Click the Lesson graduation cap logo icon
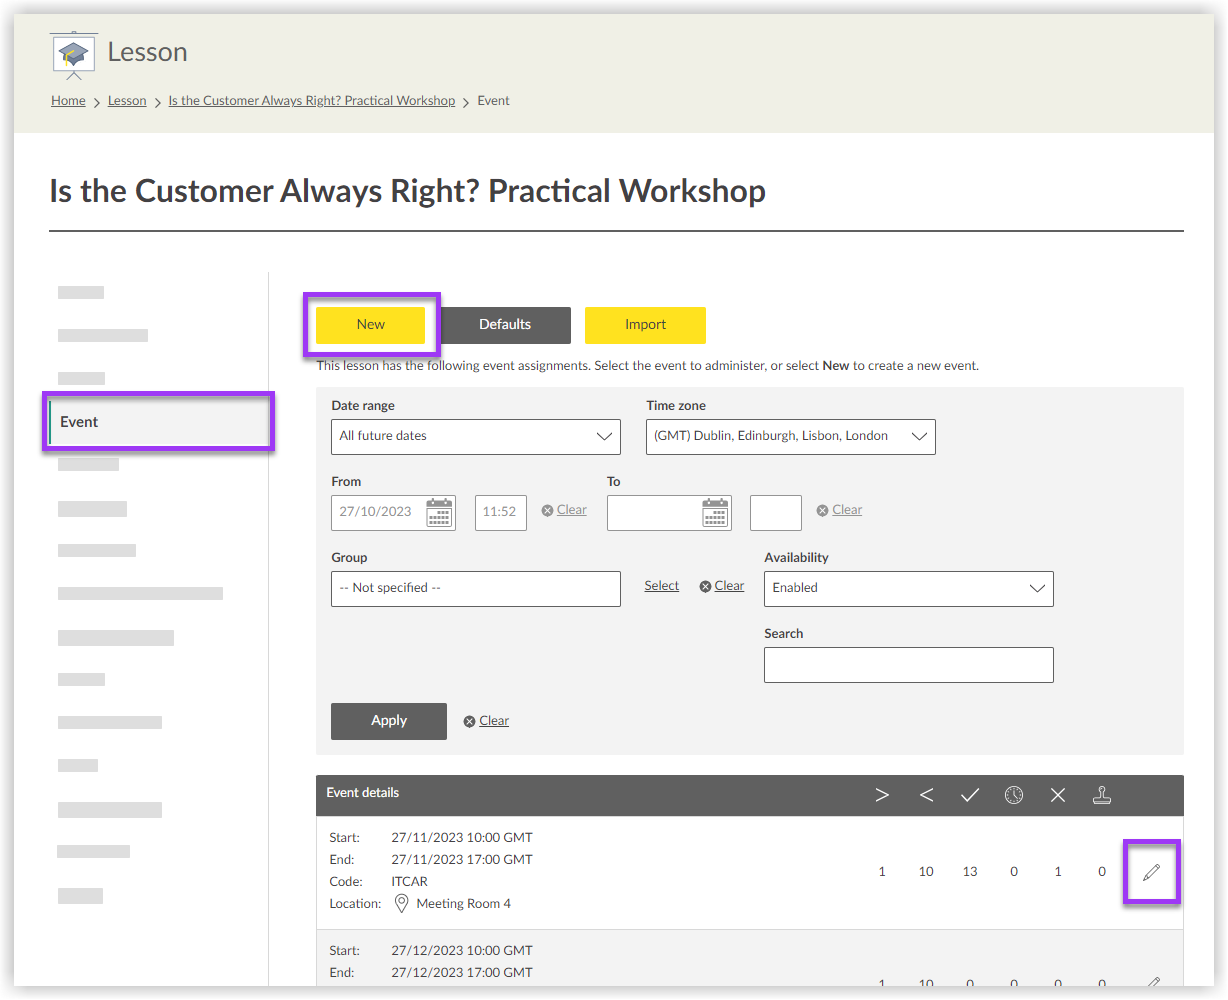The height and width of the screenshot is (1000, 1228). pos(73,55)
